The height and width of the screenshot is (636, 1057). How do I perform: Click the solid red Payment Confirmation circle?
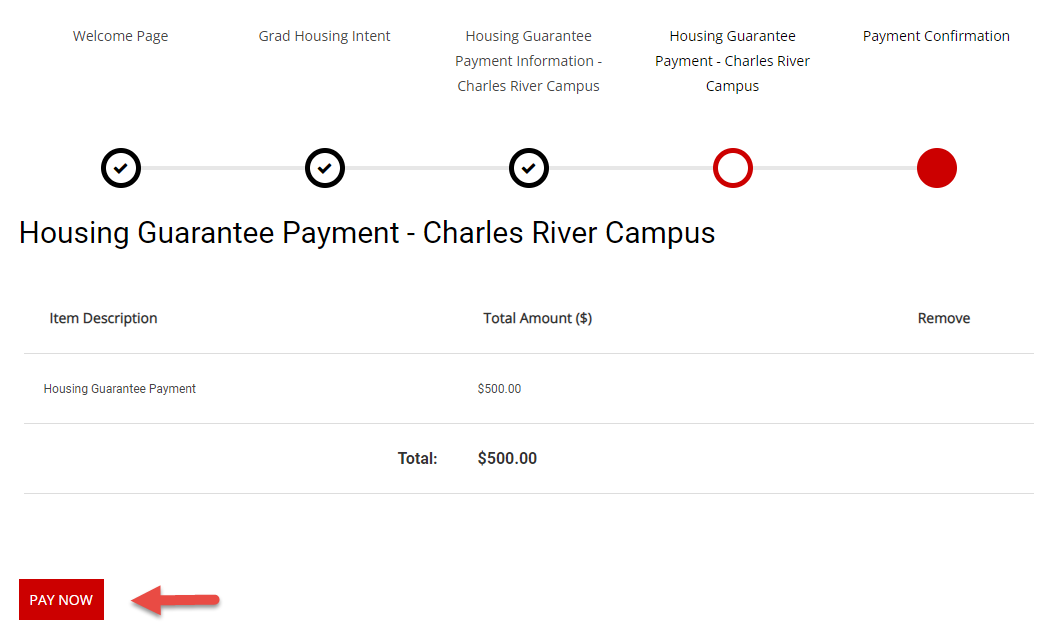point(937,168)
